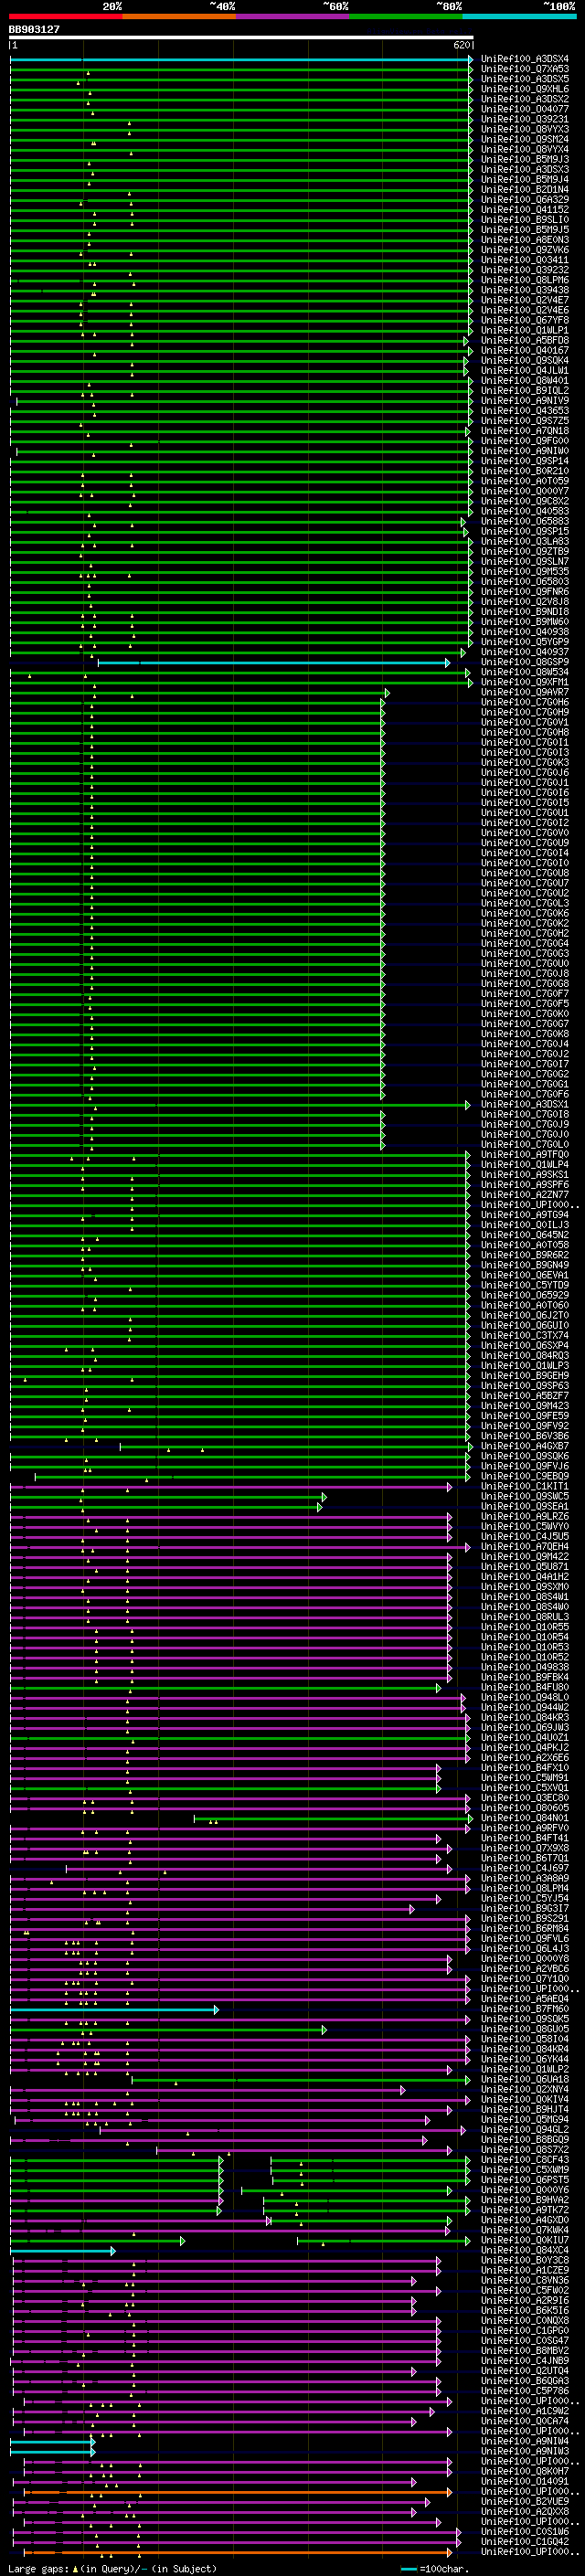Select the UniRef100_C7G0K2 label

pyautogui.click(x=525, y=923)
